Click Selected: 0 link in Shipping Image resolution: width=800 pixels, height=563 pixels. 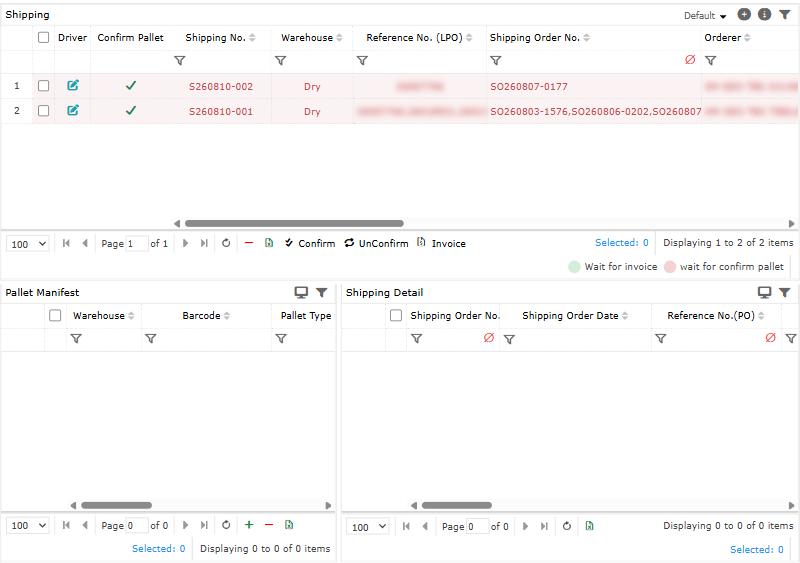tap(621, 242)
